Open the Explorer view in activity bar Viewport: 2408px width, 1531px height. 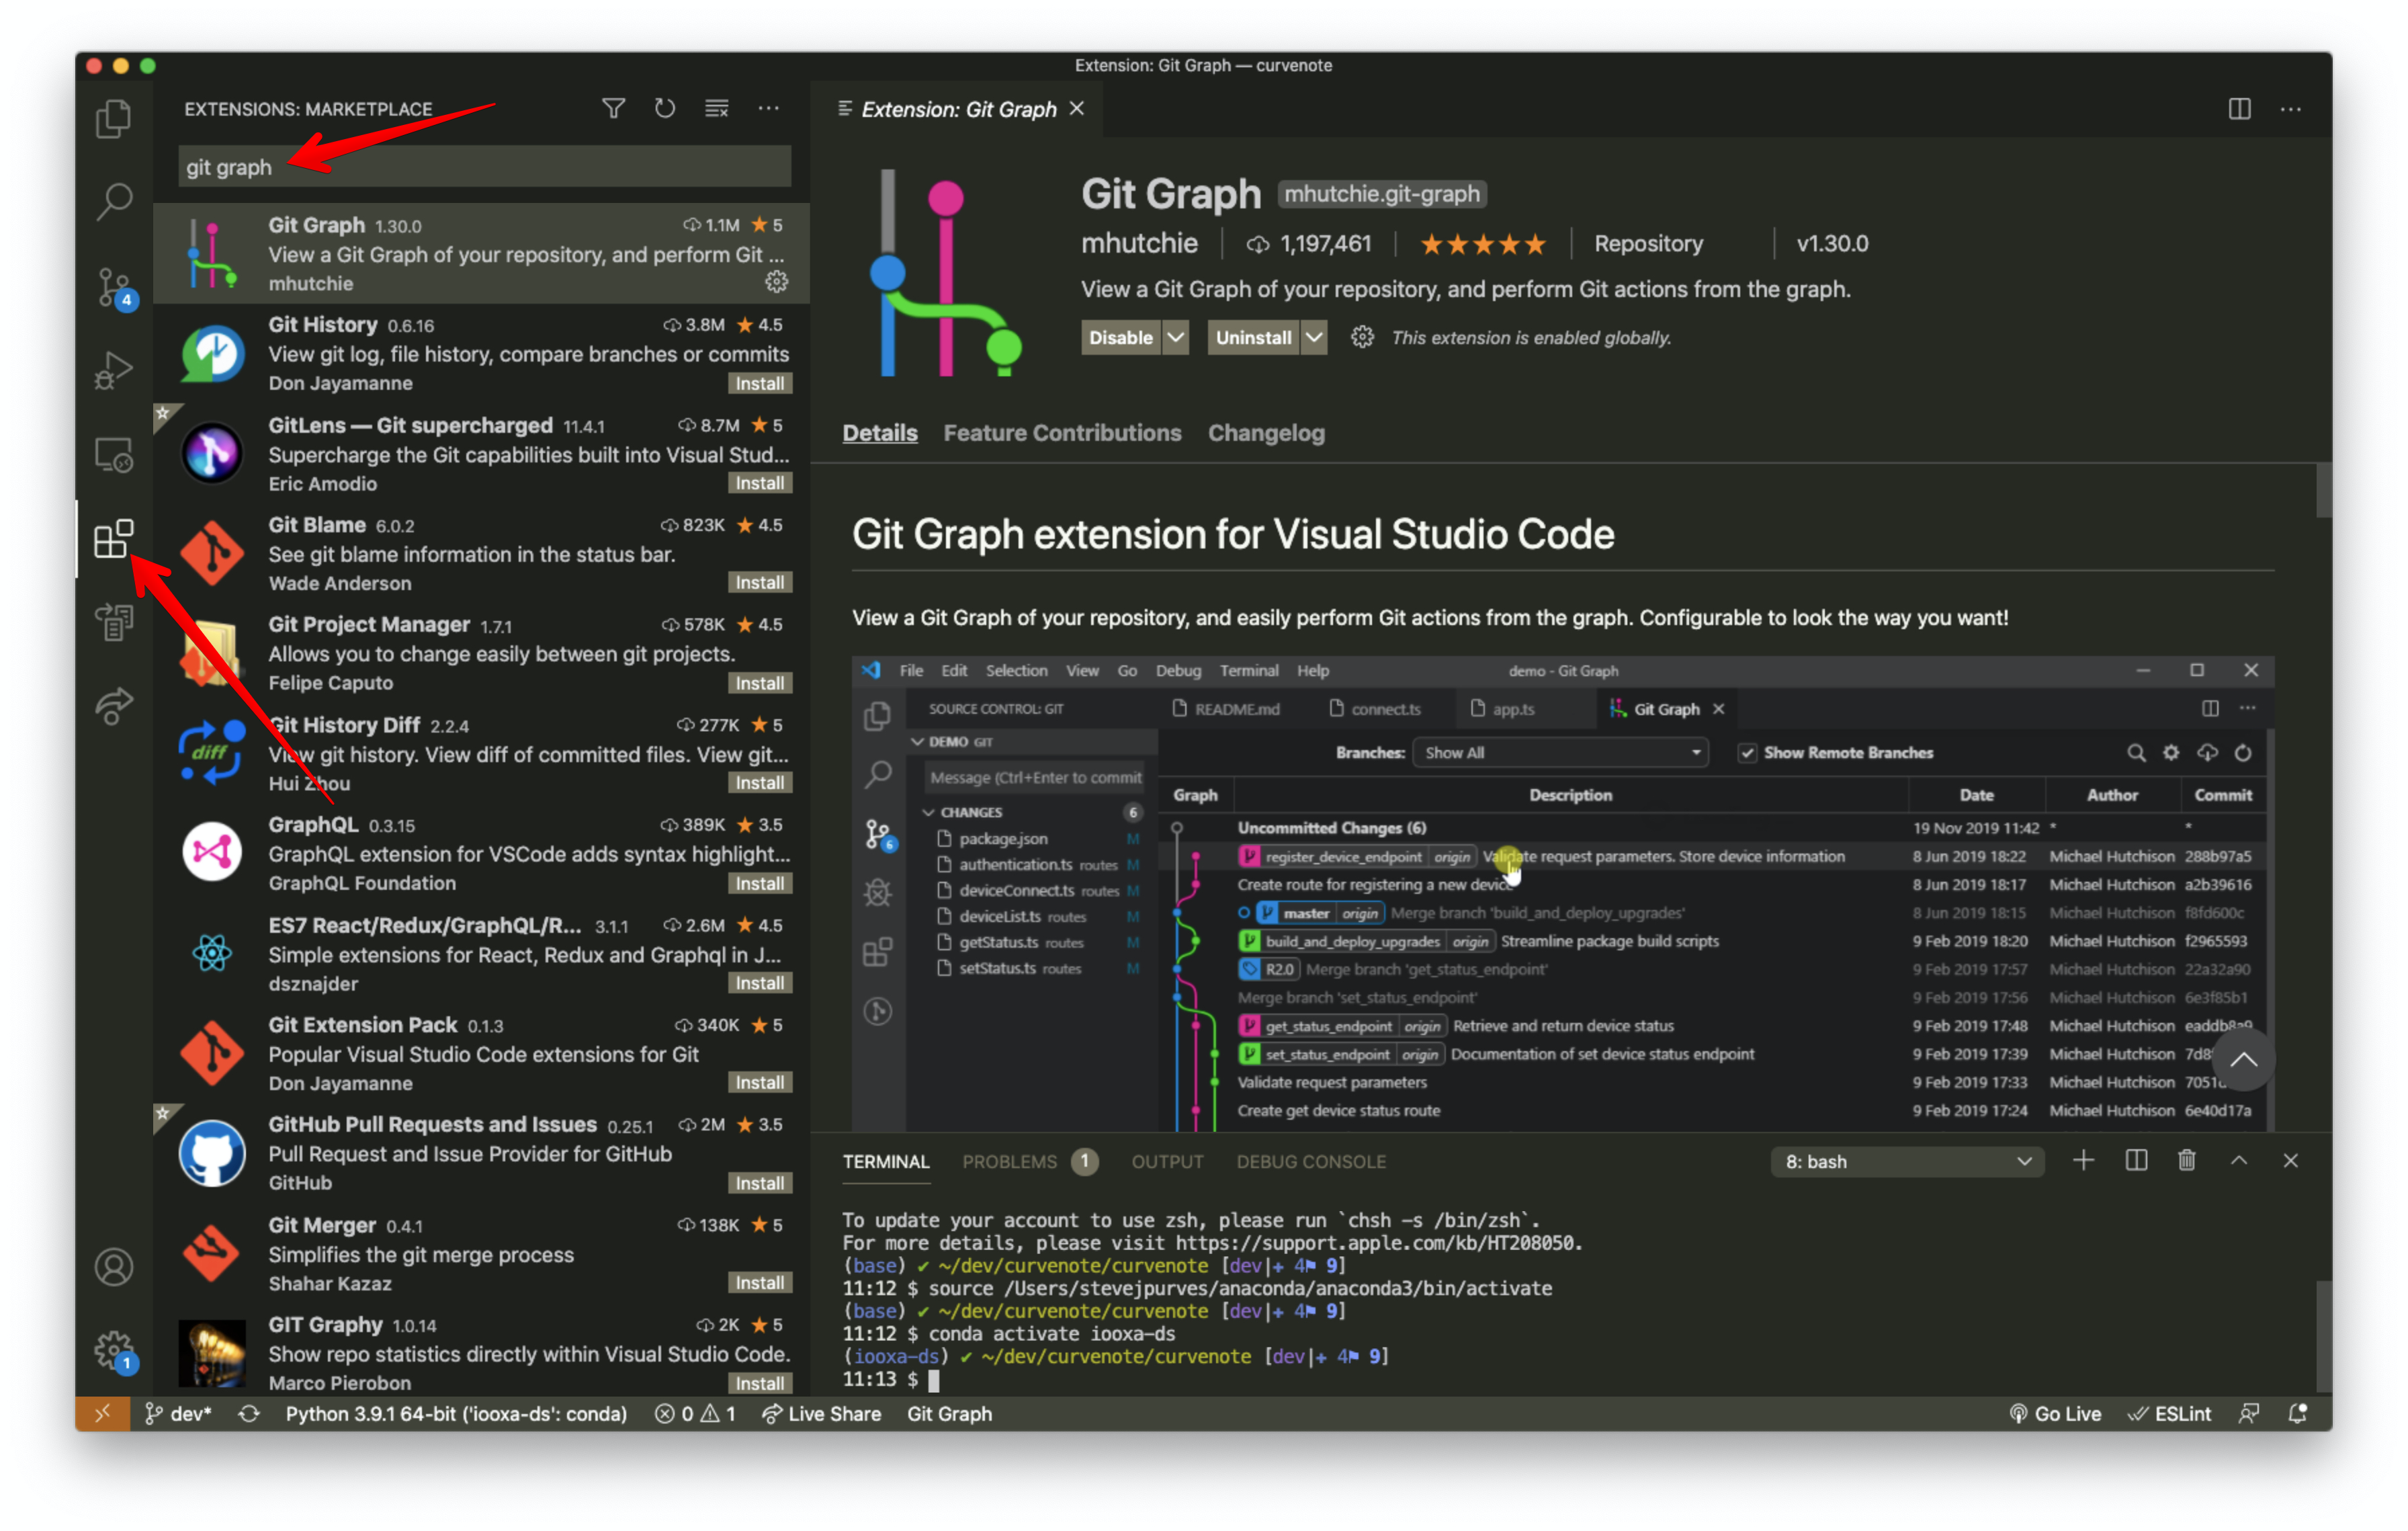[114, 119]
